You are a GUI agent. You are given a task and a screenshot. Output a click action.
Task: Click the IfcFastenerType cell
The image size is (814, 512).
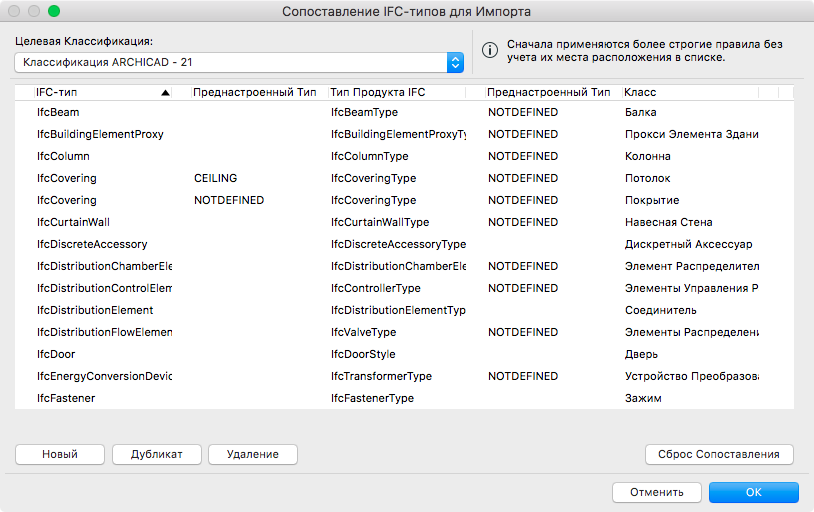coord(372,398)
